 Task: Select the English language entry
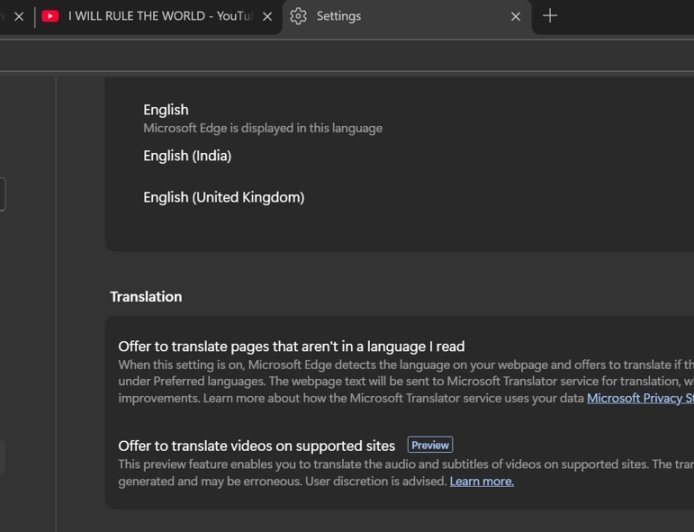tap(166, 110)
